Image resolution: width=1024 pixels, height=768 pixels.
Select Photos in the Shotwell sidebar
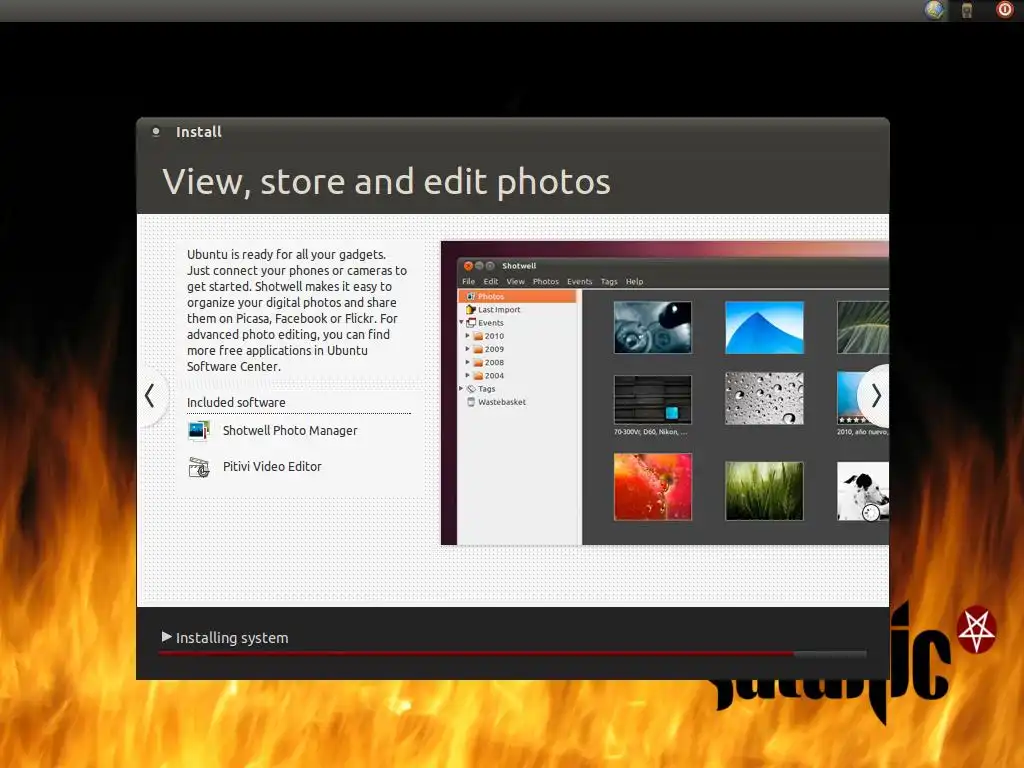517,296
